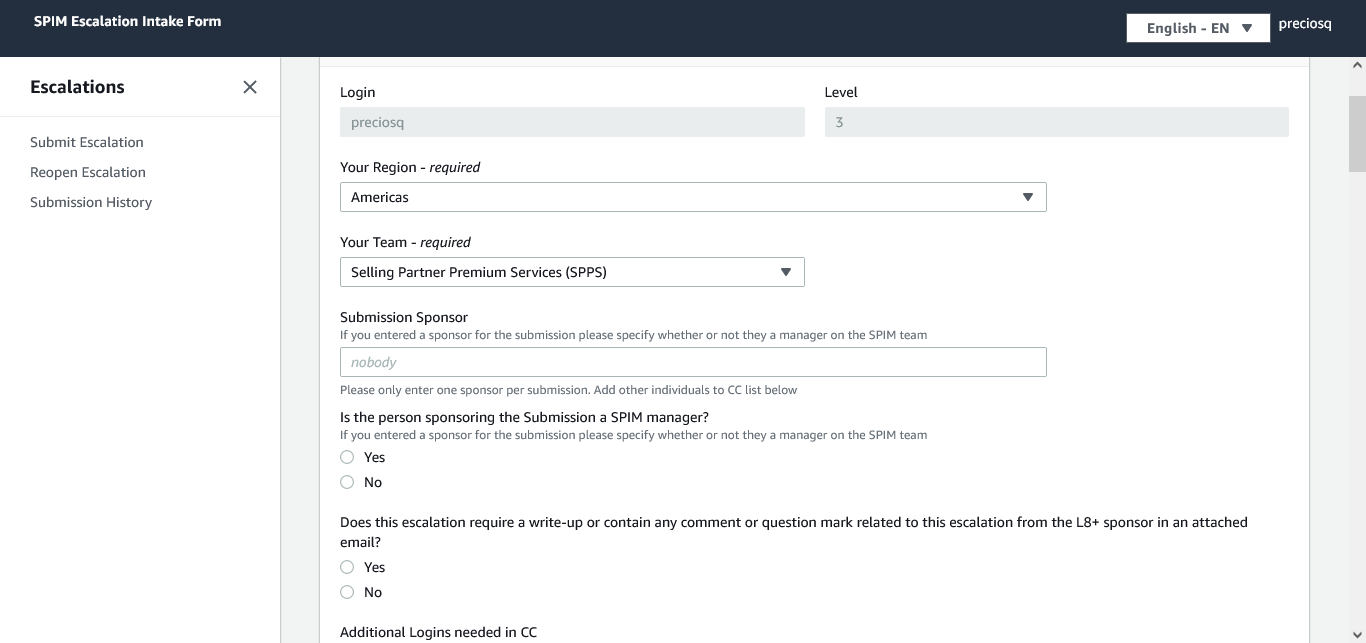
Task: Choose Yes for L8+ write-up question
Action: pos(347,567)
